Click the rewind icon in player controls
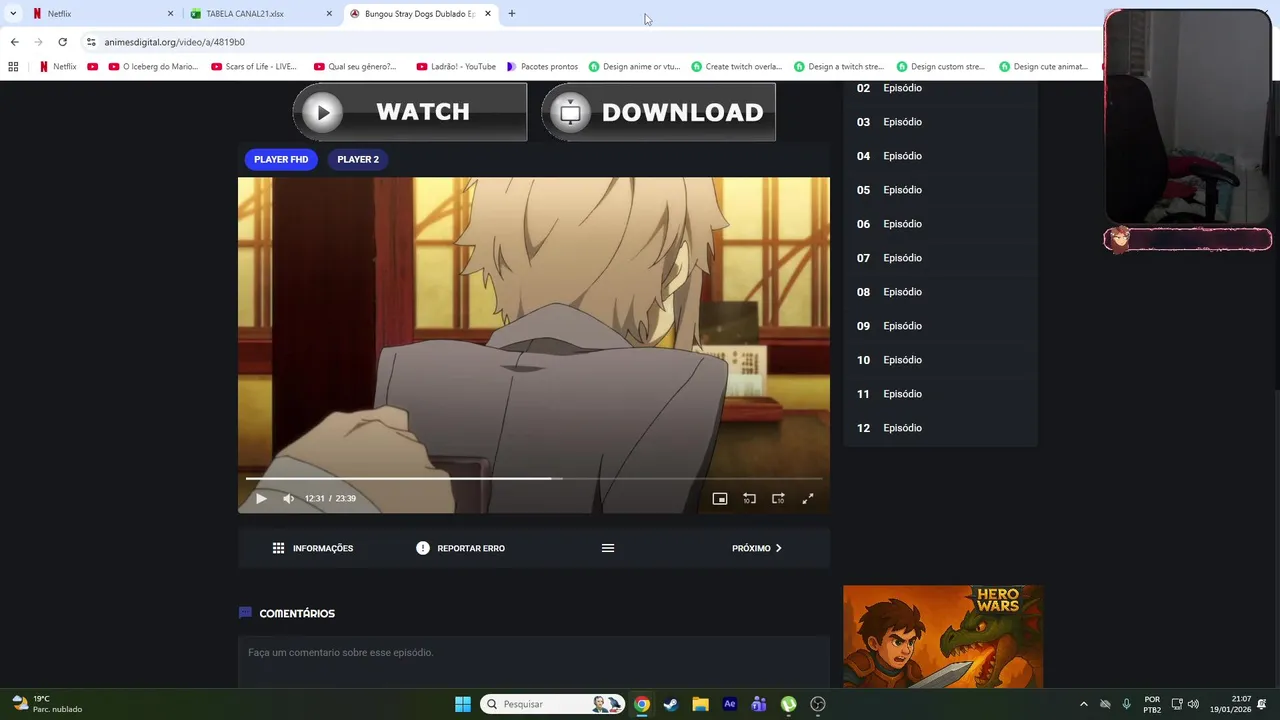 click(749, 498)
